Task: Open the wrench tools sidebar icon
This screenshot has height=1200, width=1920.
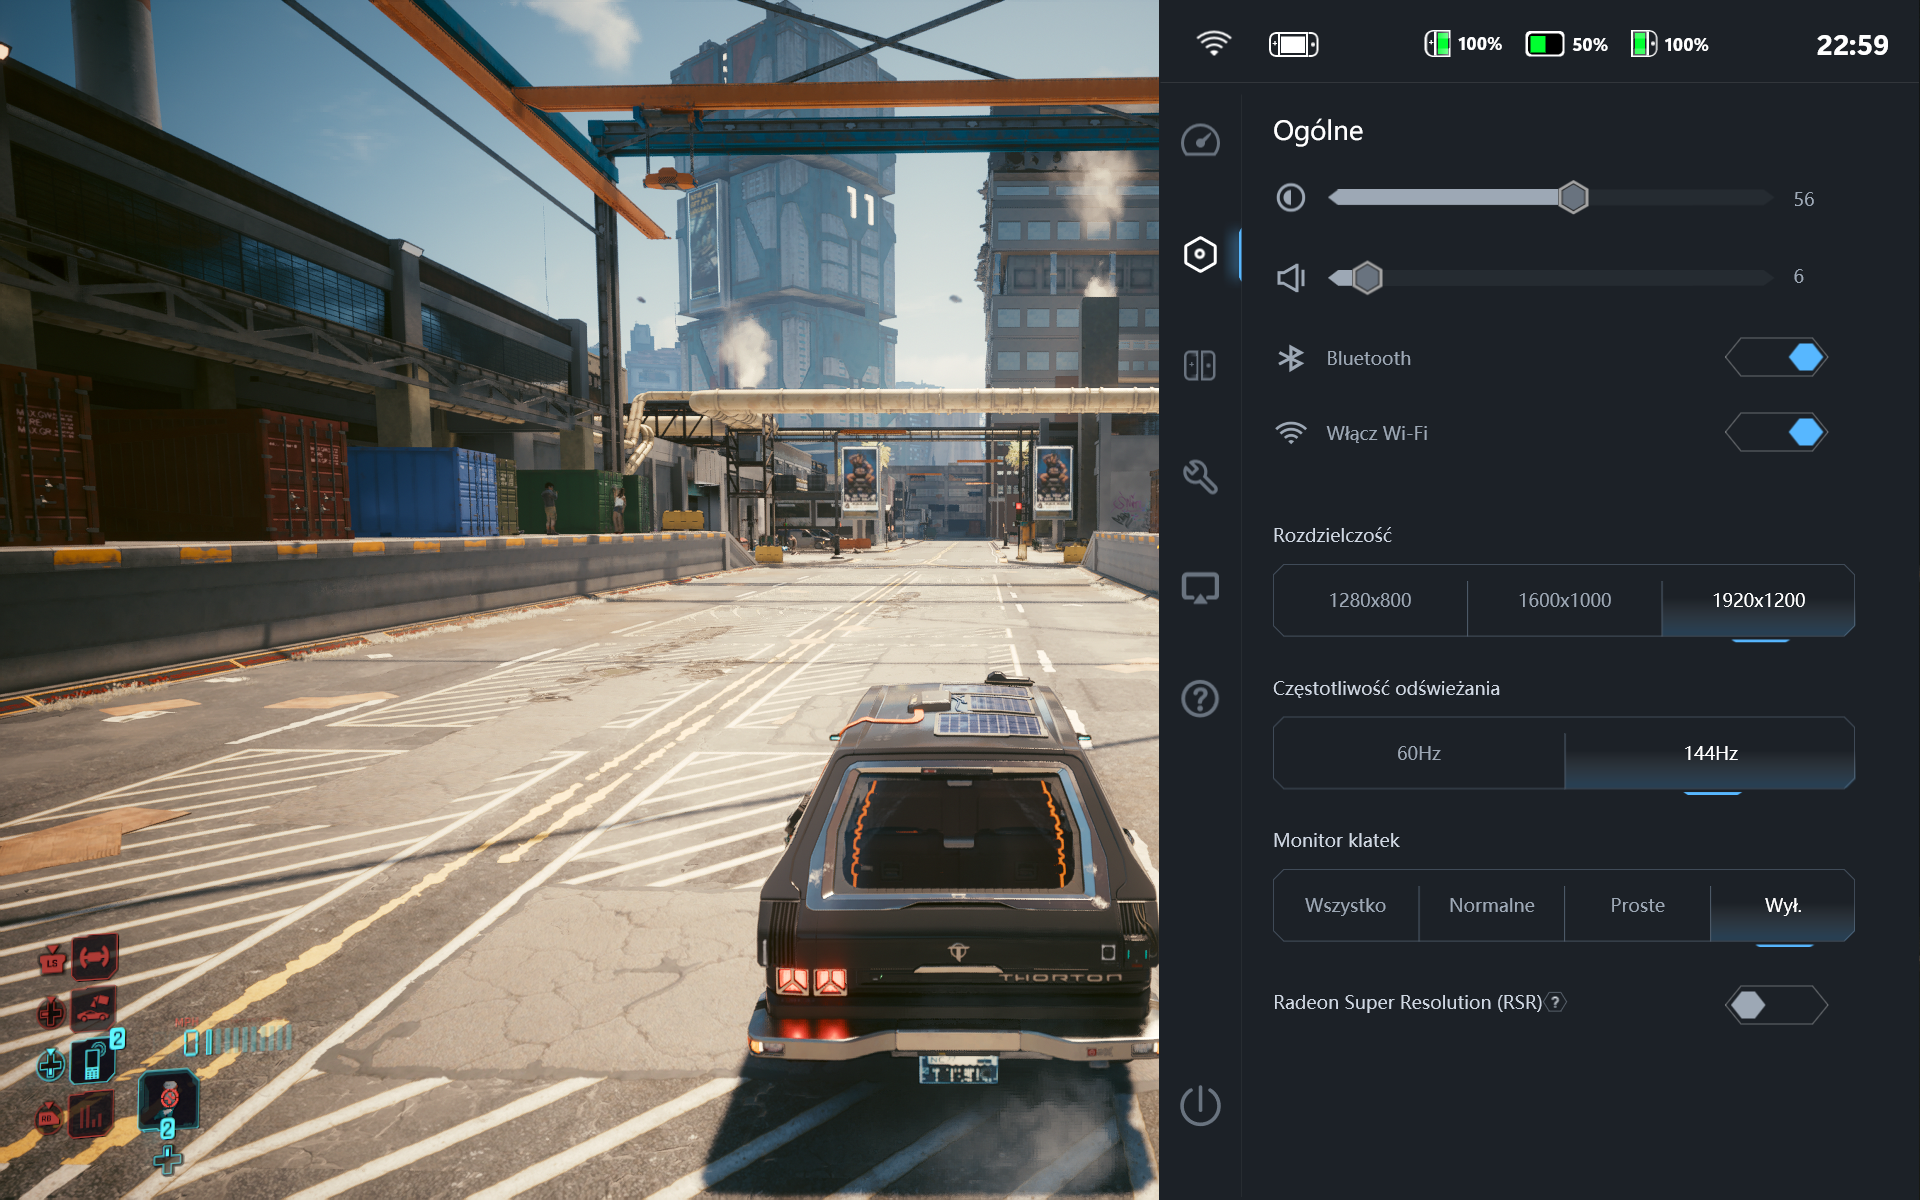Action: [1200, 477]
